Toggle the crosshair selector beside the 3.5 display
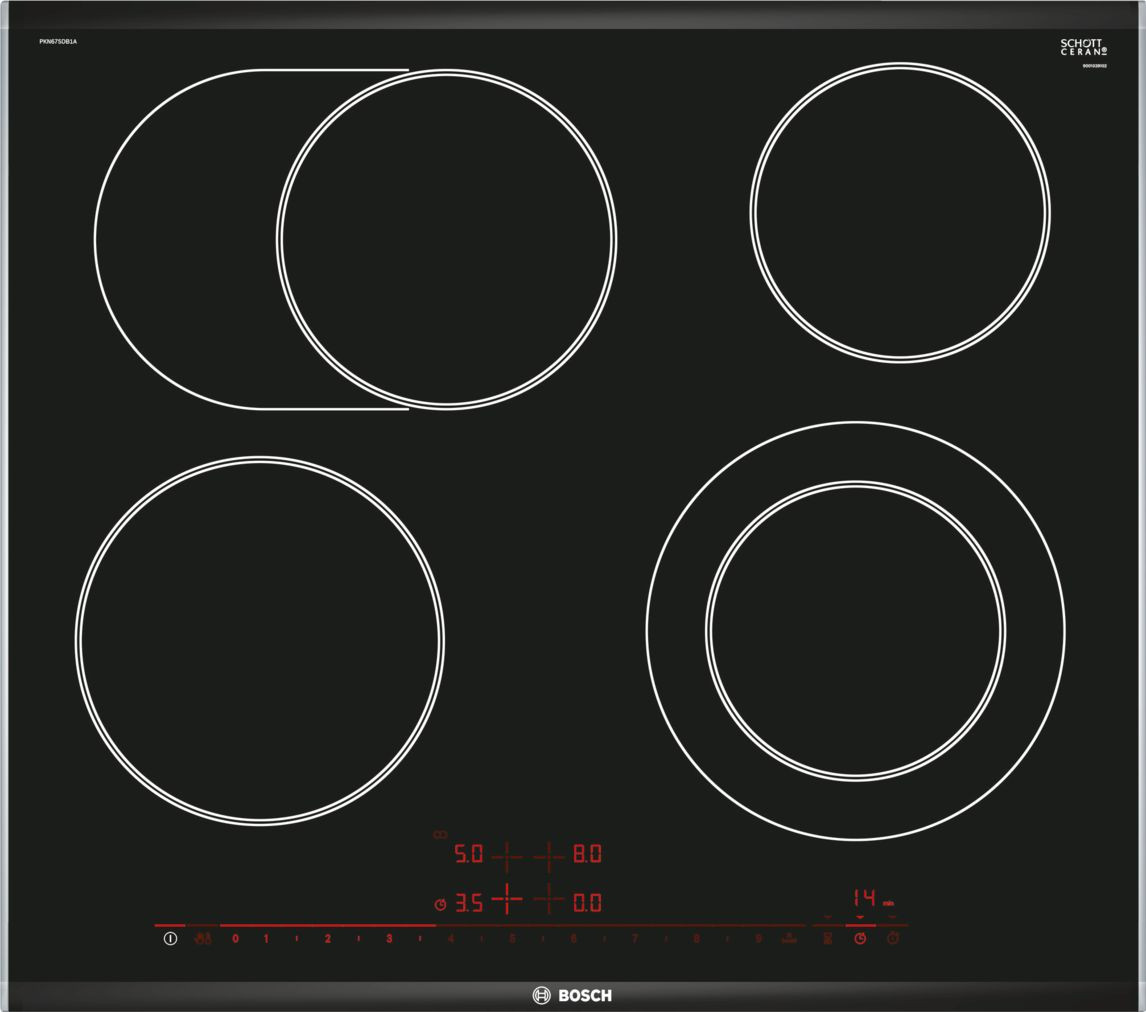 click(506, 898)
